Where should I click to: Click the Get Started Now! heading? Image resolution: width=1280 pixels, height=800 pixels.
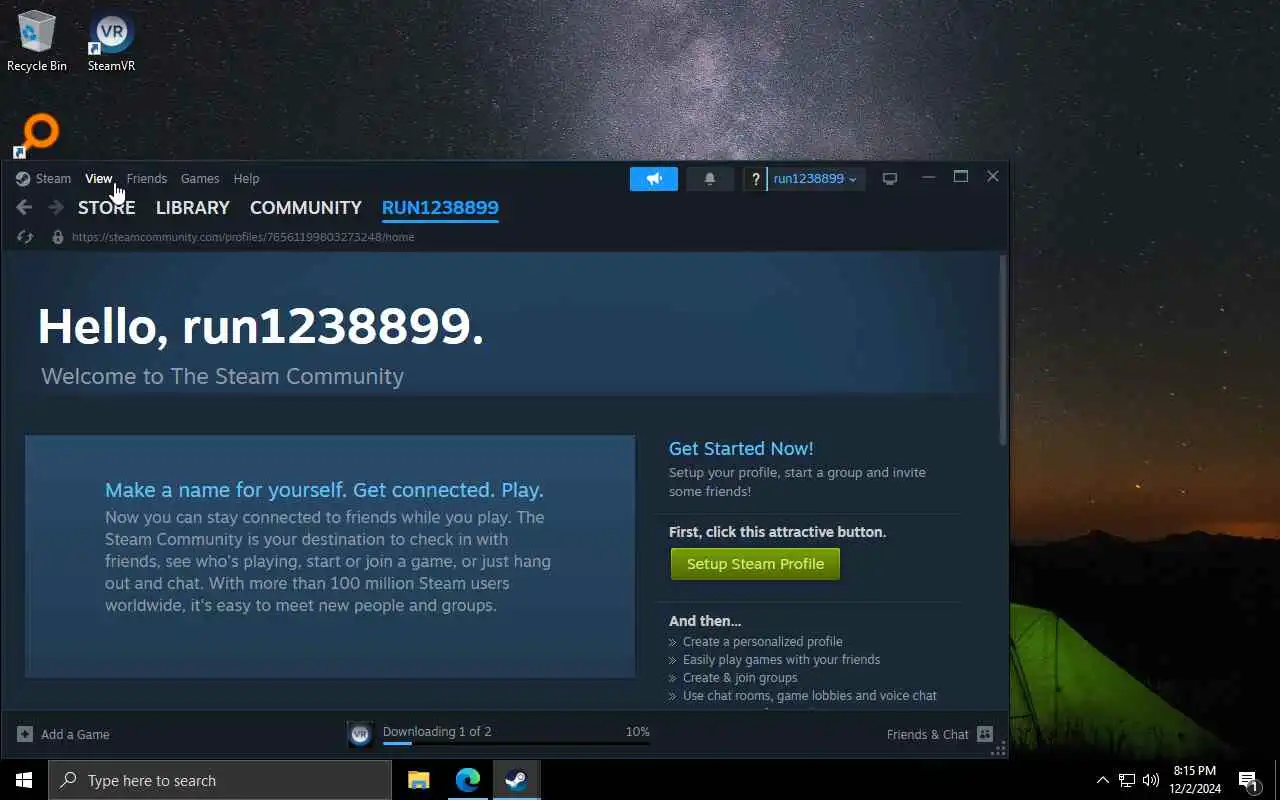(741, 449)
